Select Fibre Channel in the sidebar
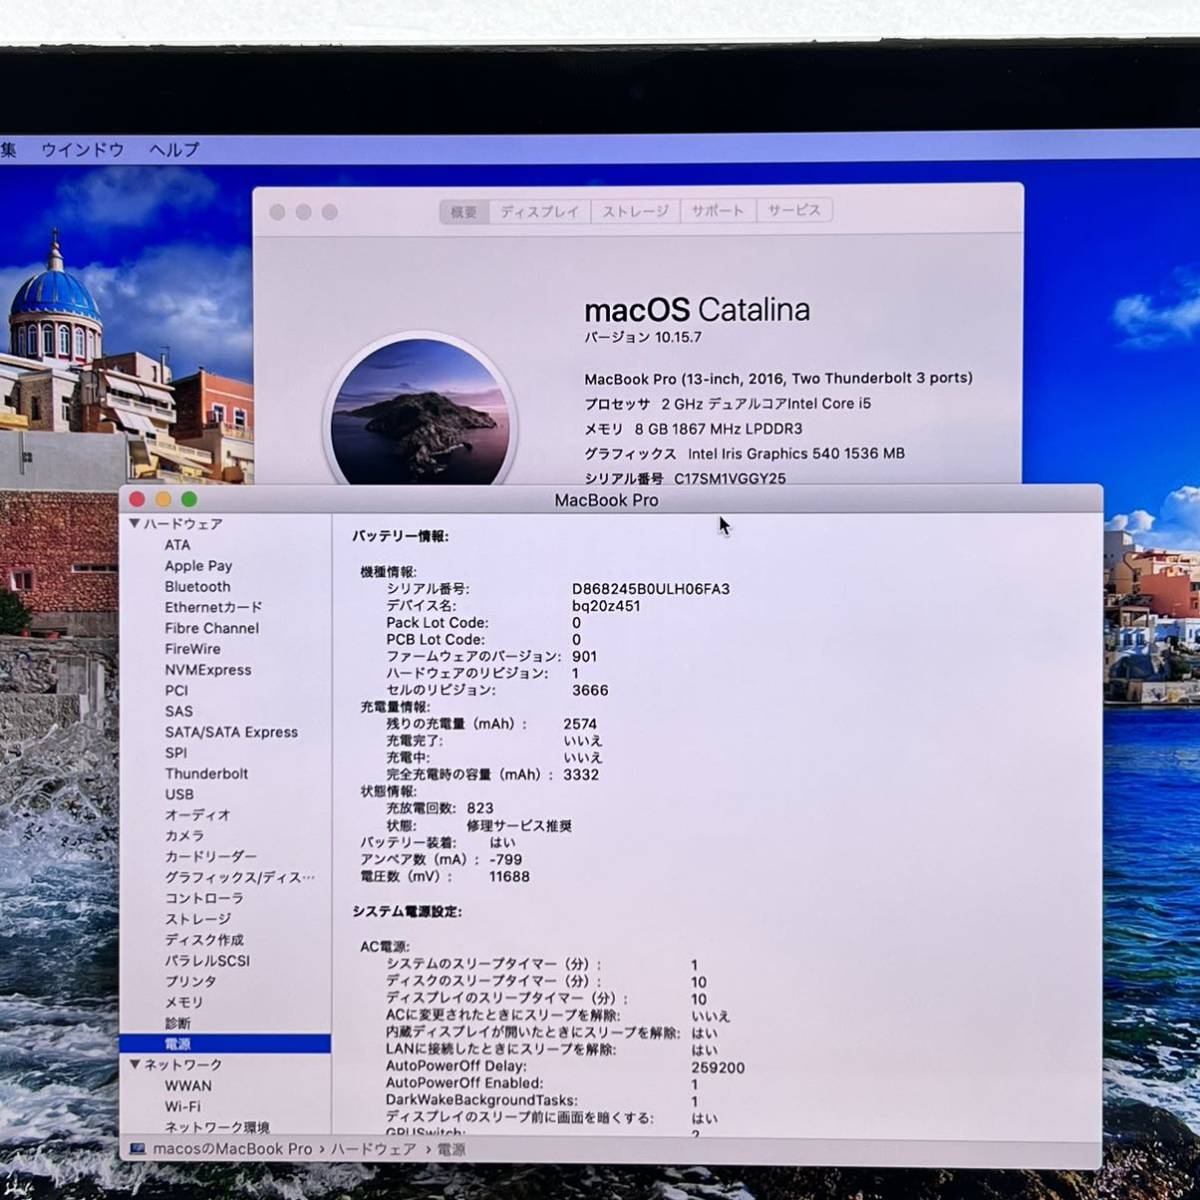Screen dimensions: 1200x1200 pyautogui.click(x=211, y=628)
